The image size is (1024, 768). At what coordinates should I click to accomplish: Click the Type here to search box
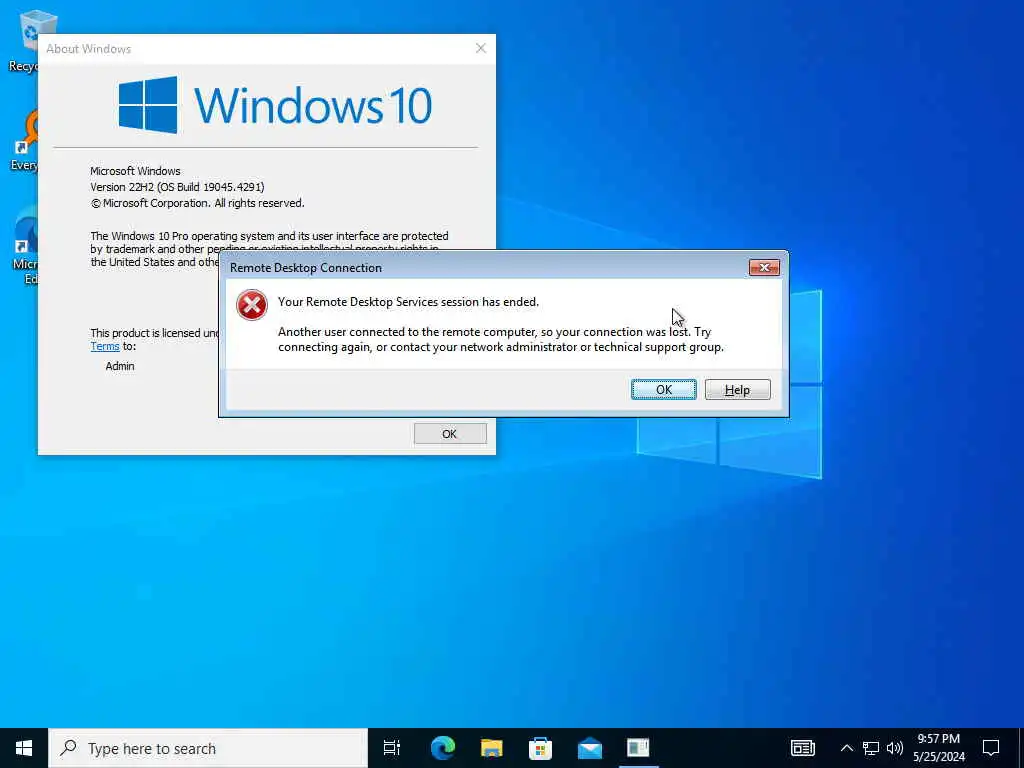point(208,748)
